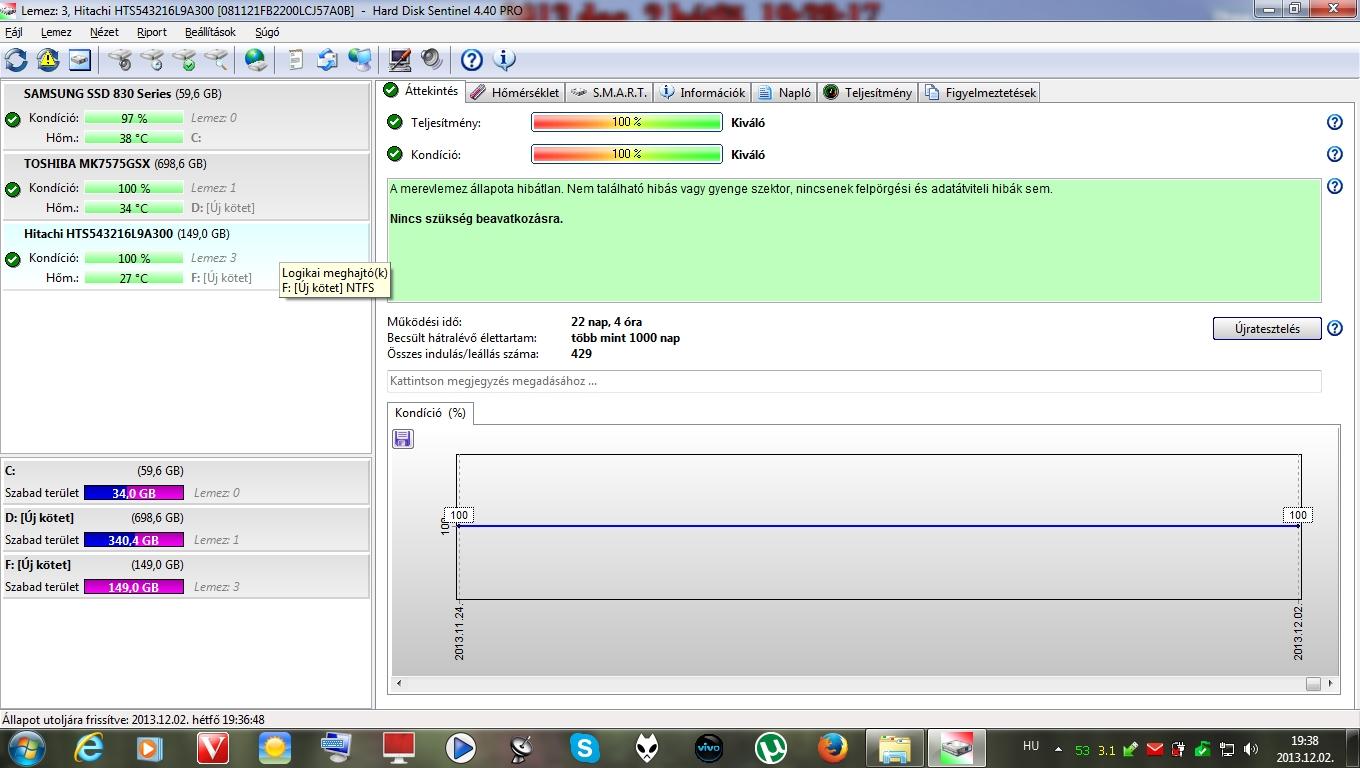The height and width of the screenshot is (768, 1360).
Task: Click the info bubble toolbar icon
Action: 504,60
